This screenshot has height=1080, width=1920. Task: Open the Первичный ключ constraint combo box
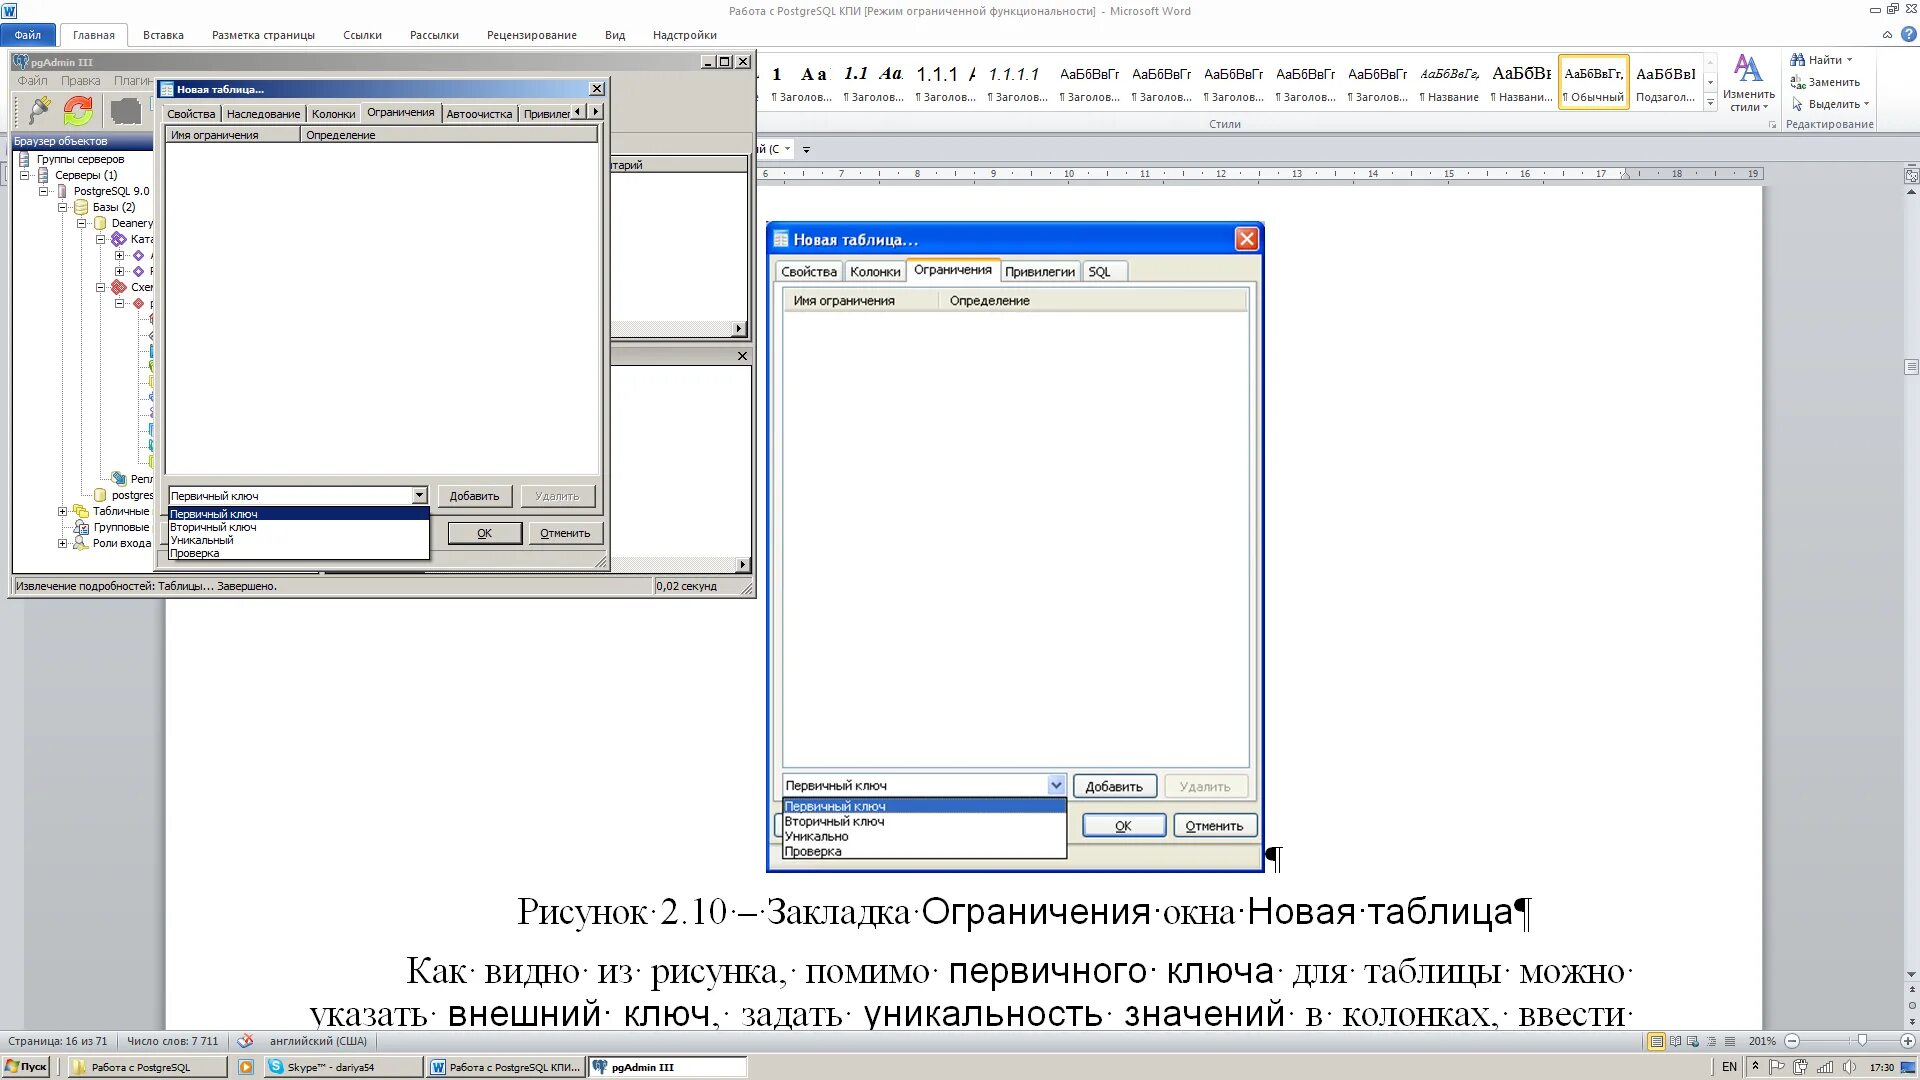[419, 495]
